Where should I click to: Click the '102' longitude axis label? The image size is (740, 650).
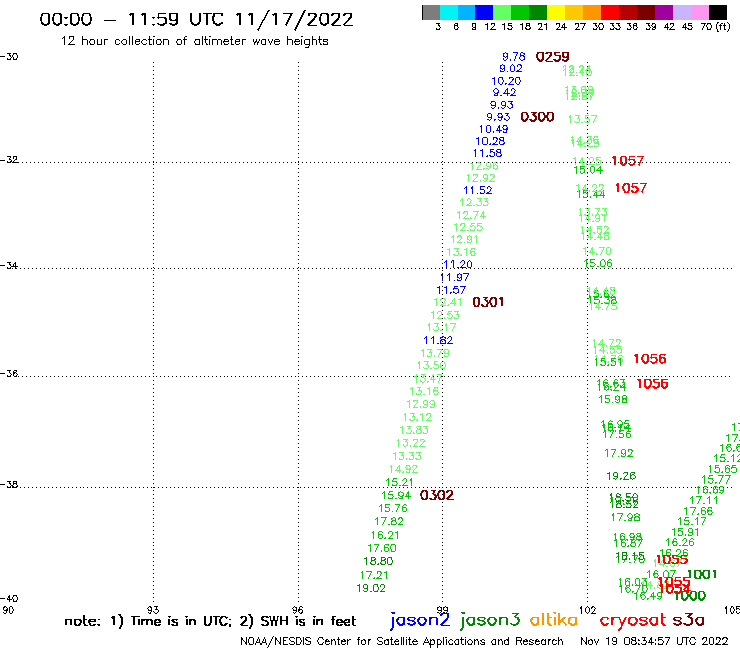588,610
